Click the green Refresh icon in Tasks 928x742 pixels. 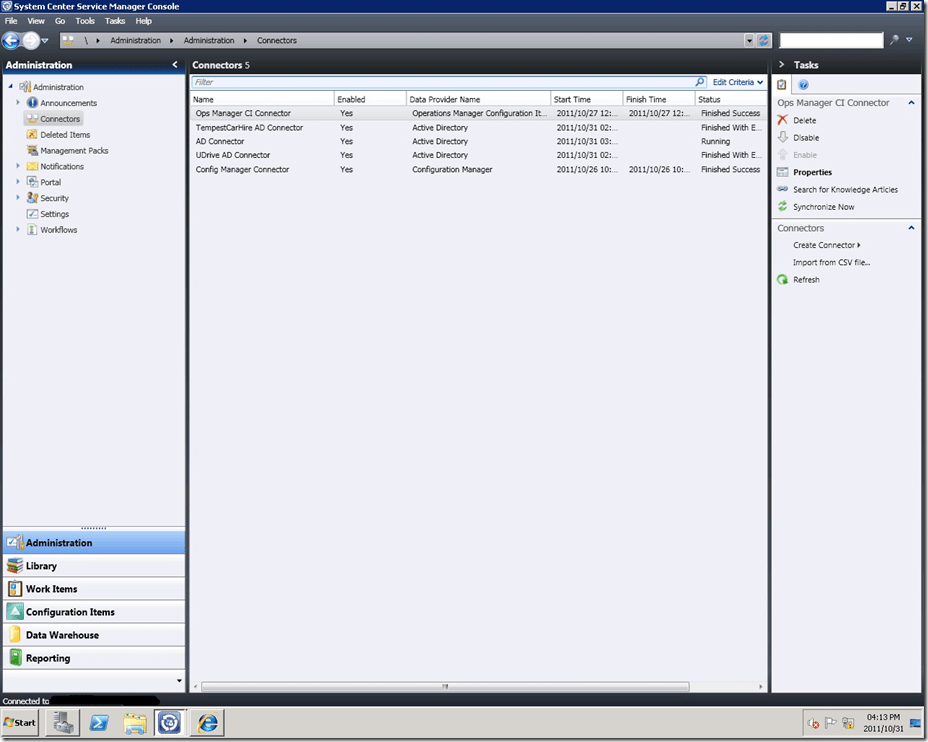point(783,280)
